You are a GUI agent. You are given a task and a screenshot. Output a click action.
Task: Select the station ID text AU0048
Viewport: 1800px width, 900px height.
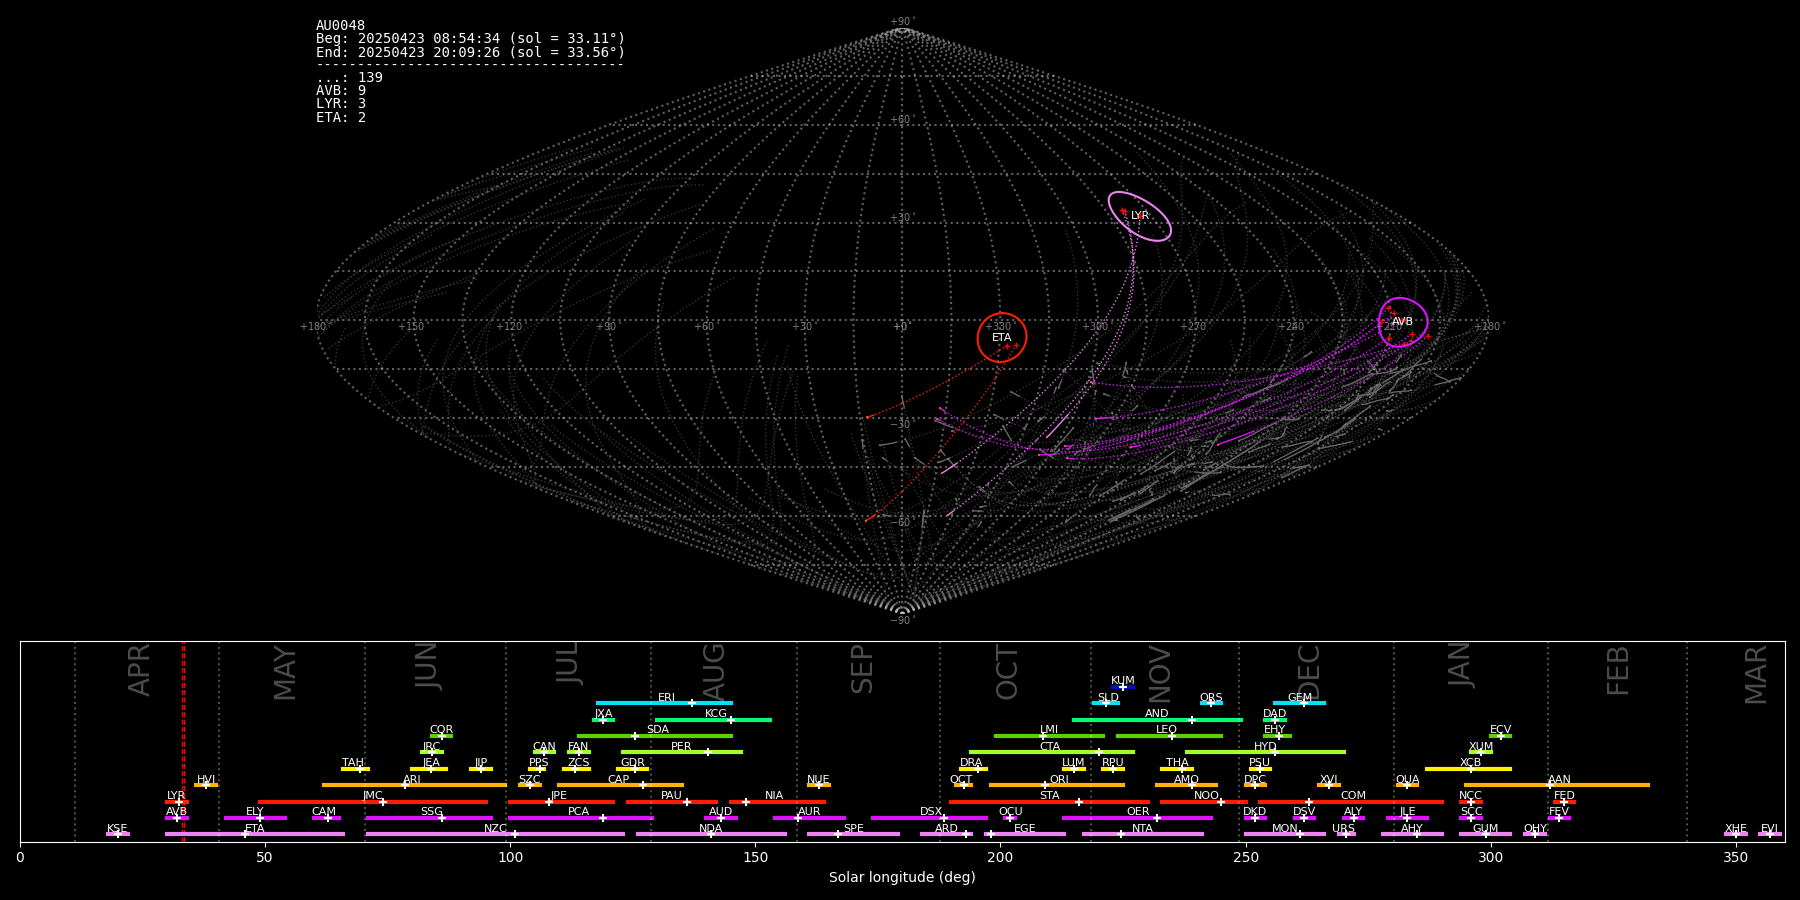341,26
